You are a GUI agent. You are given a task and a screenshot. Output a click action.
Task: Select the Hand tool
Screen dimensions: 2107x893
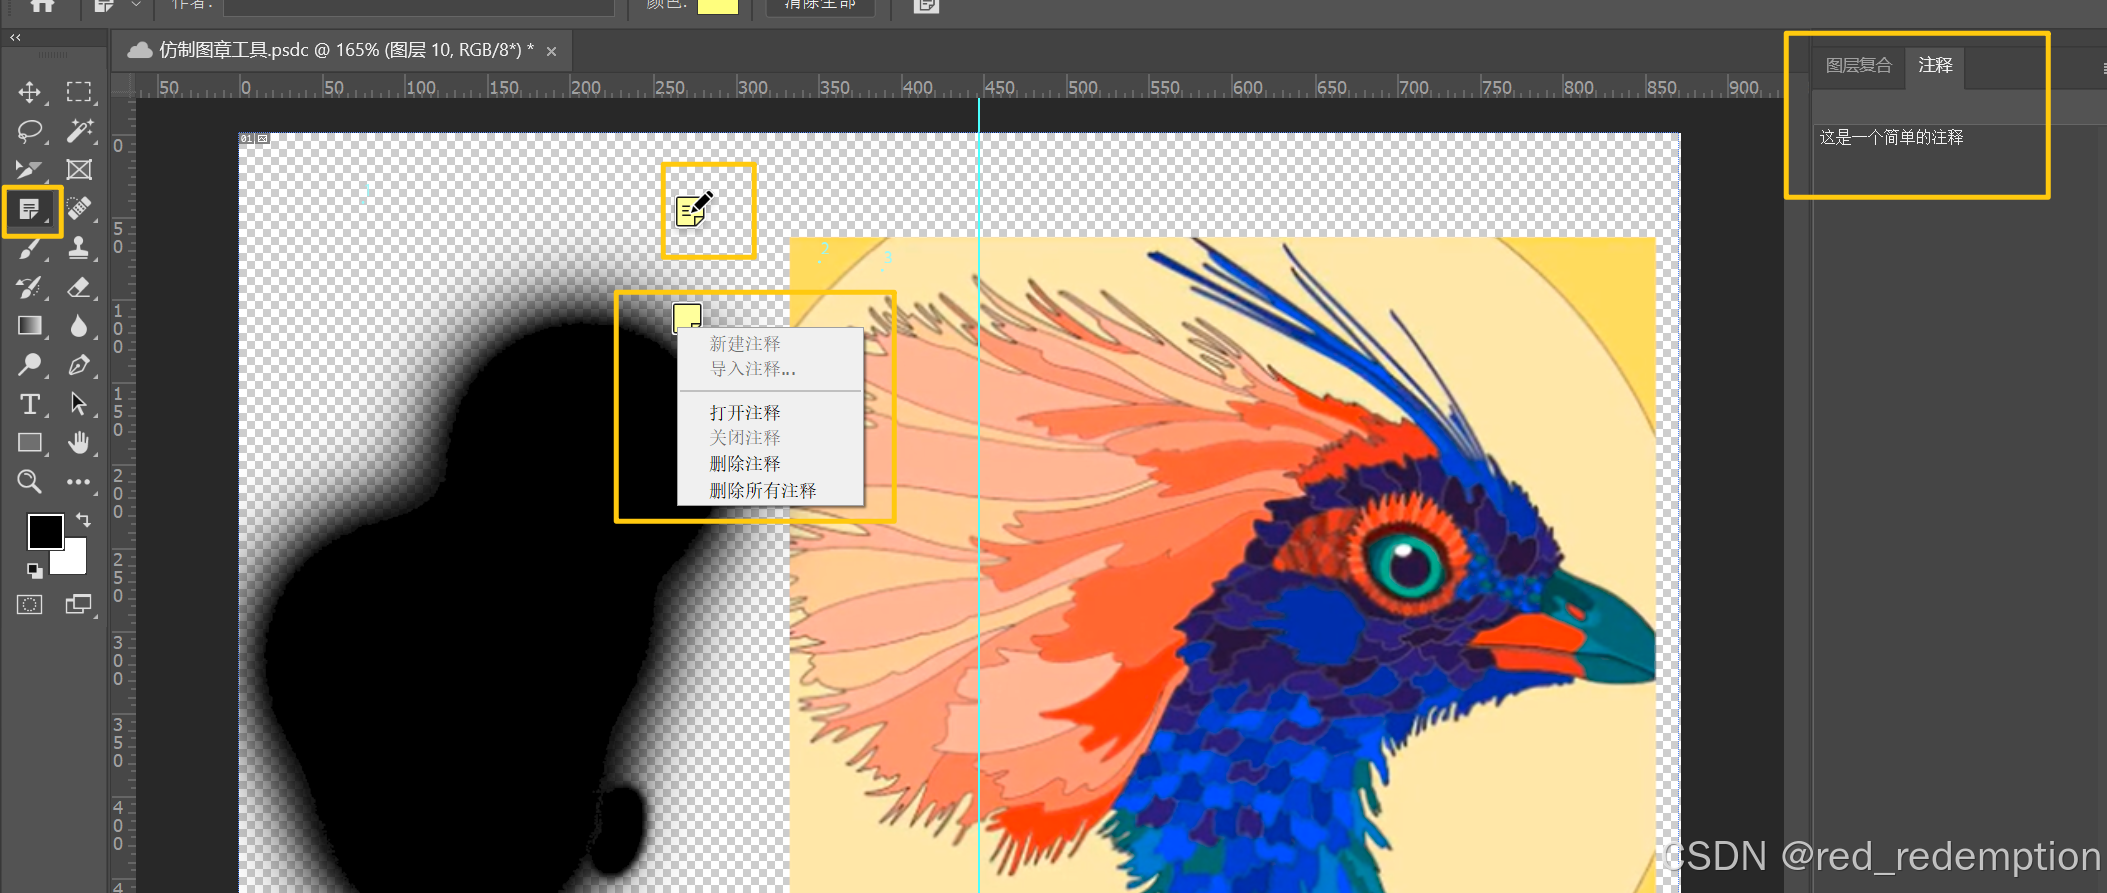79,442
